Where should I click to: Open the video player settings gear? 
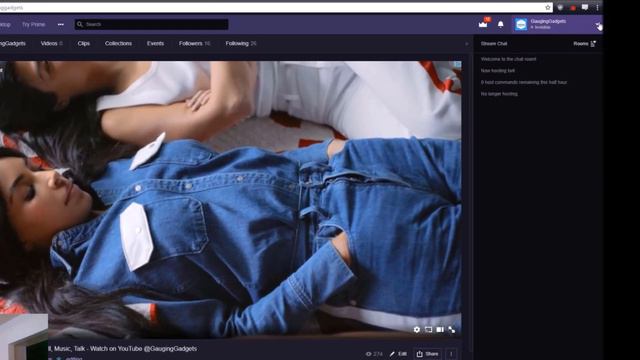(416, 329)
